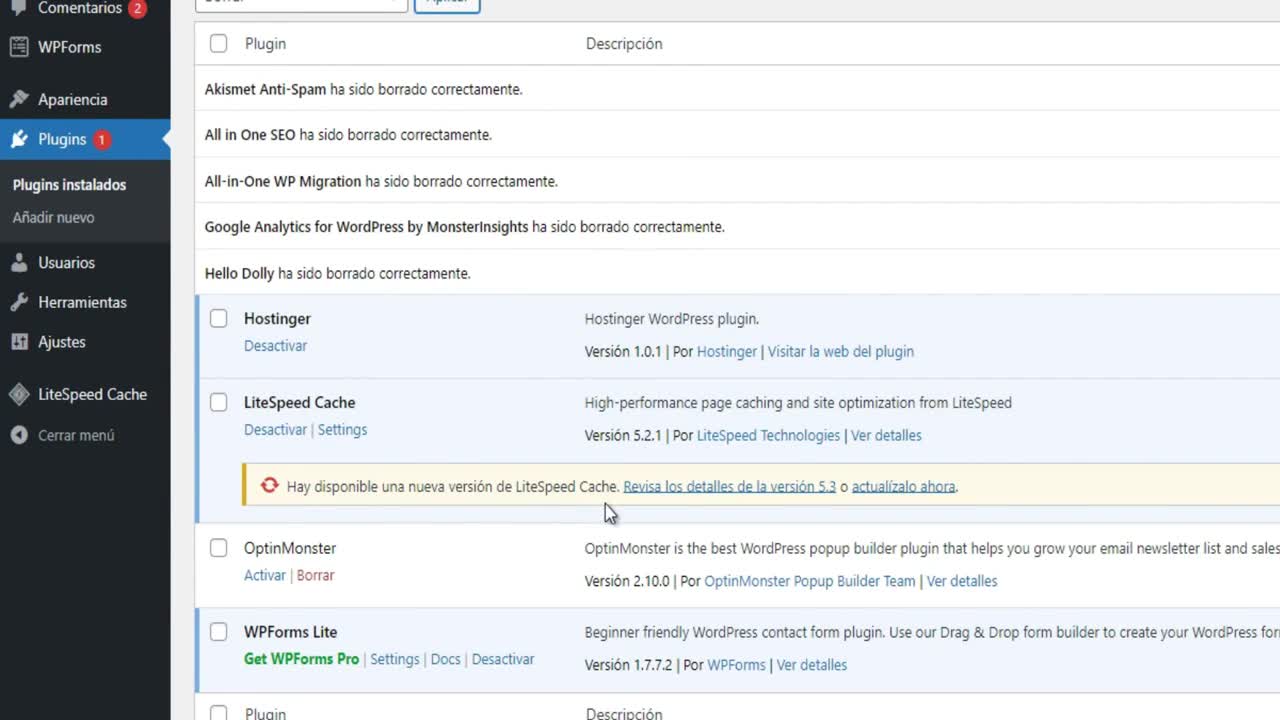Open WPForms Lite Settings link
The height and width of the screenshot is (720, 1280).
click(395, 660)
